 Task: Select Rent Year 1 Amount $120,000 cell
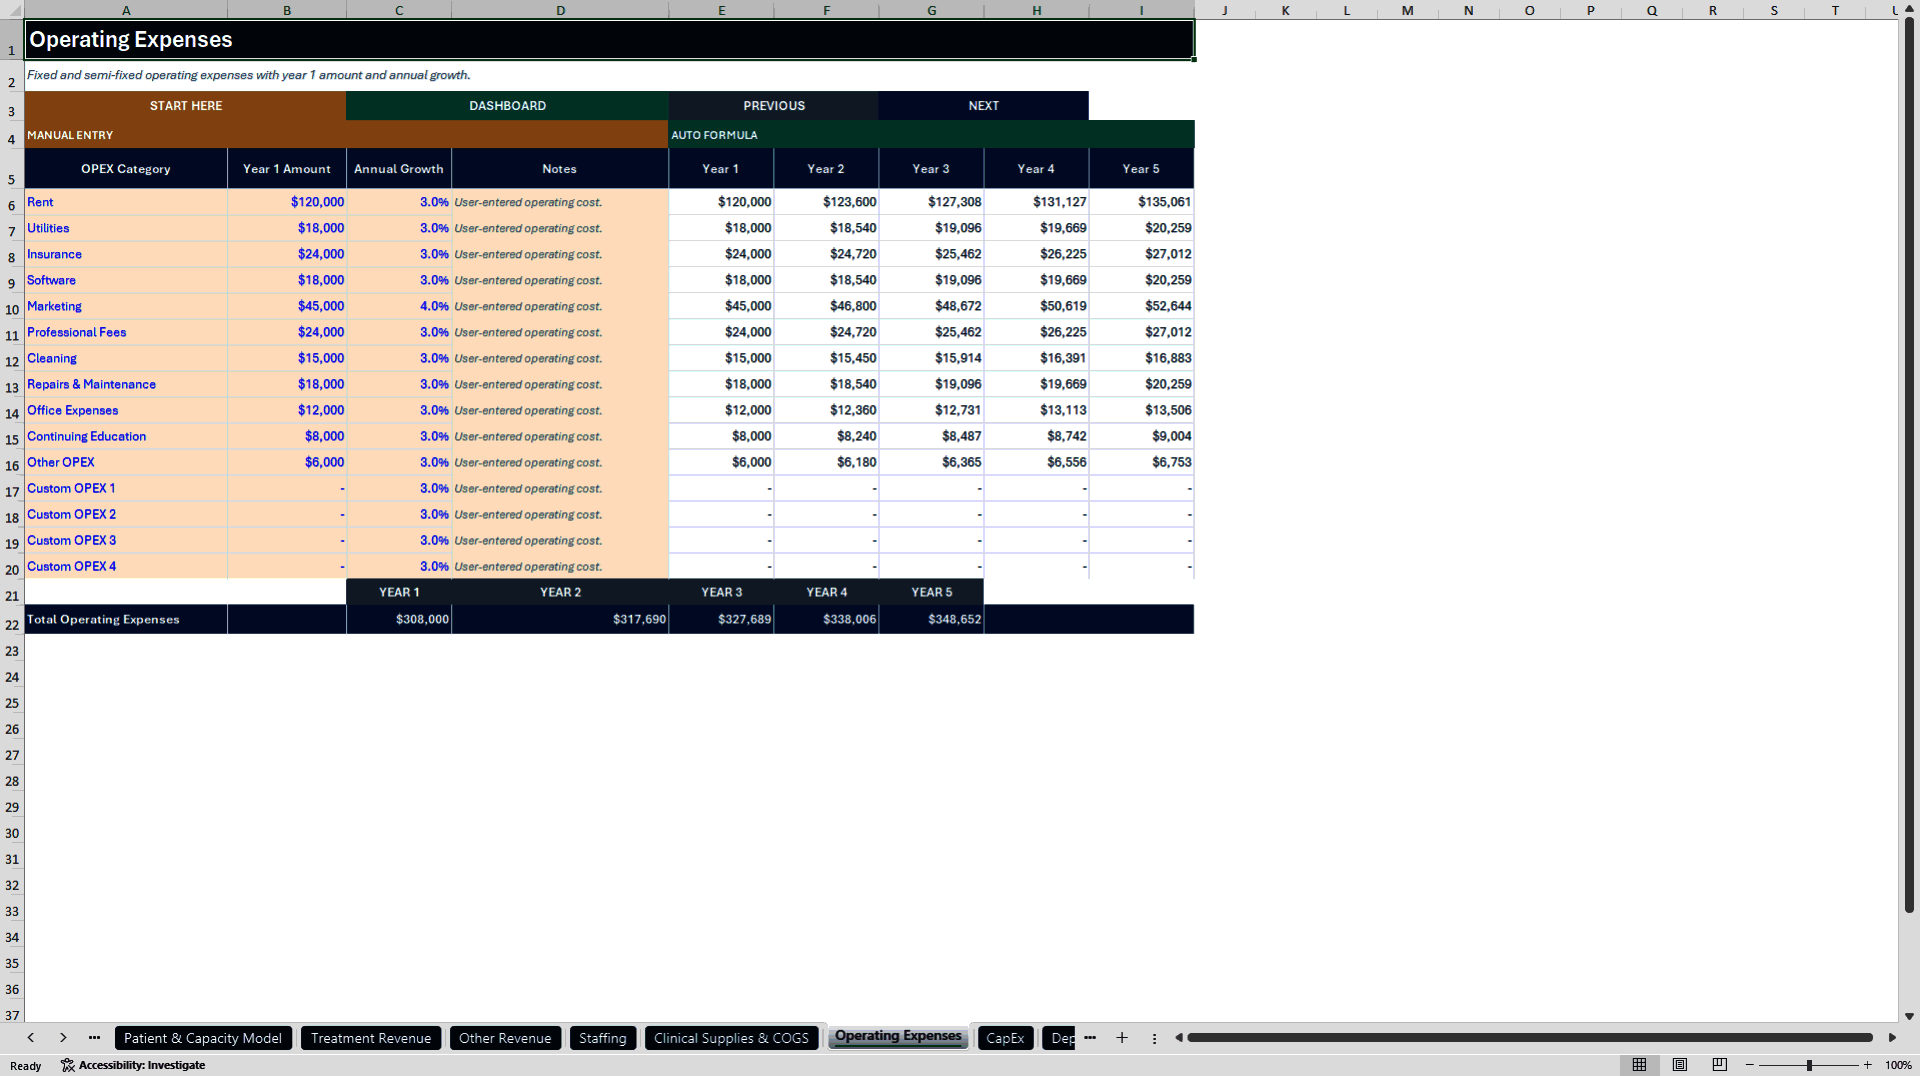pyautogui.click(x=287, y=202)
